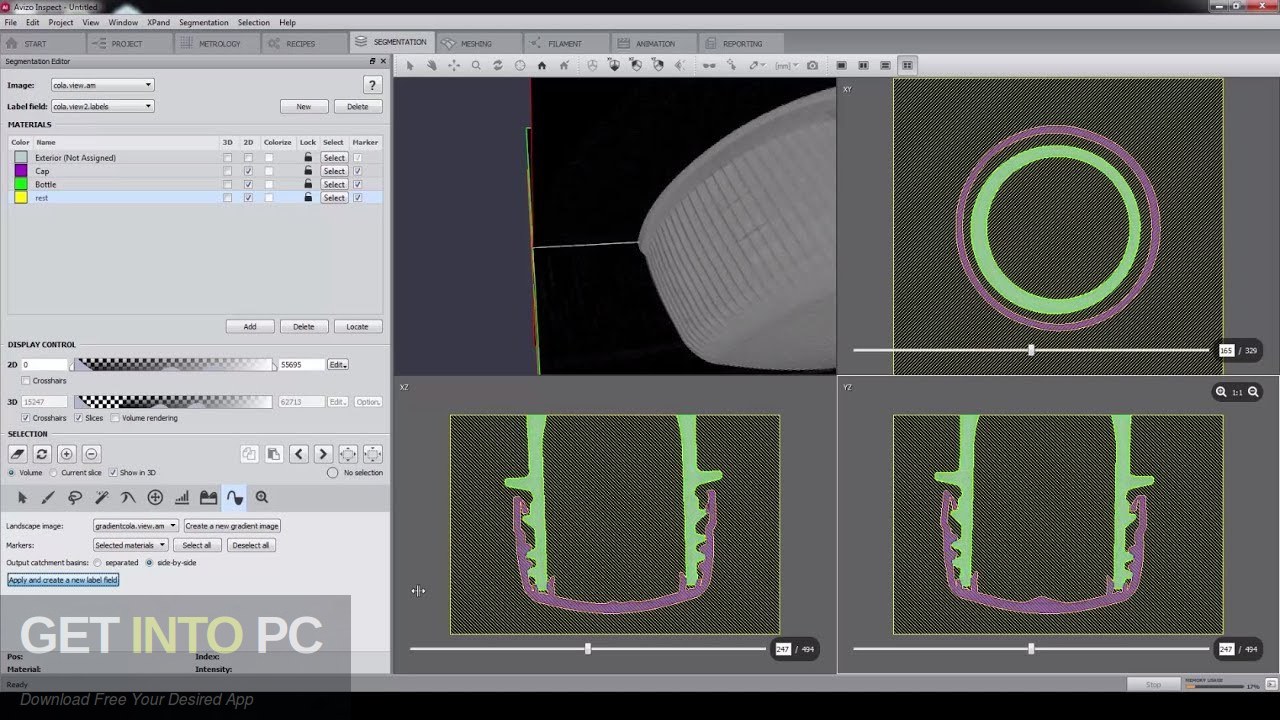Image resolution: width=1280 pixels, height=720 pixels.
Task: Select the Watershed tool
Action: [x=234, y=497]
